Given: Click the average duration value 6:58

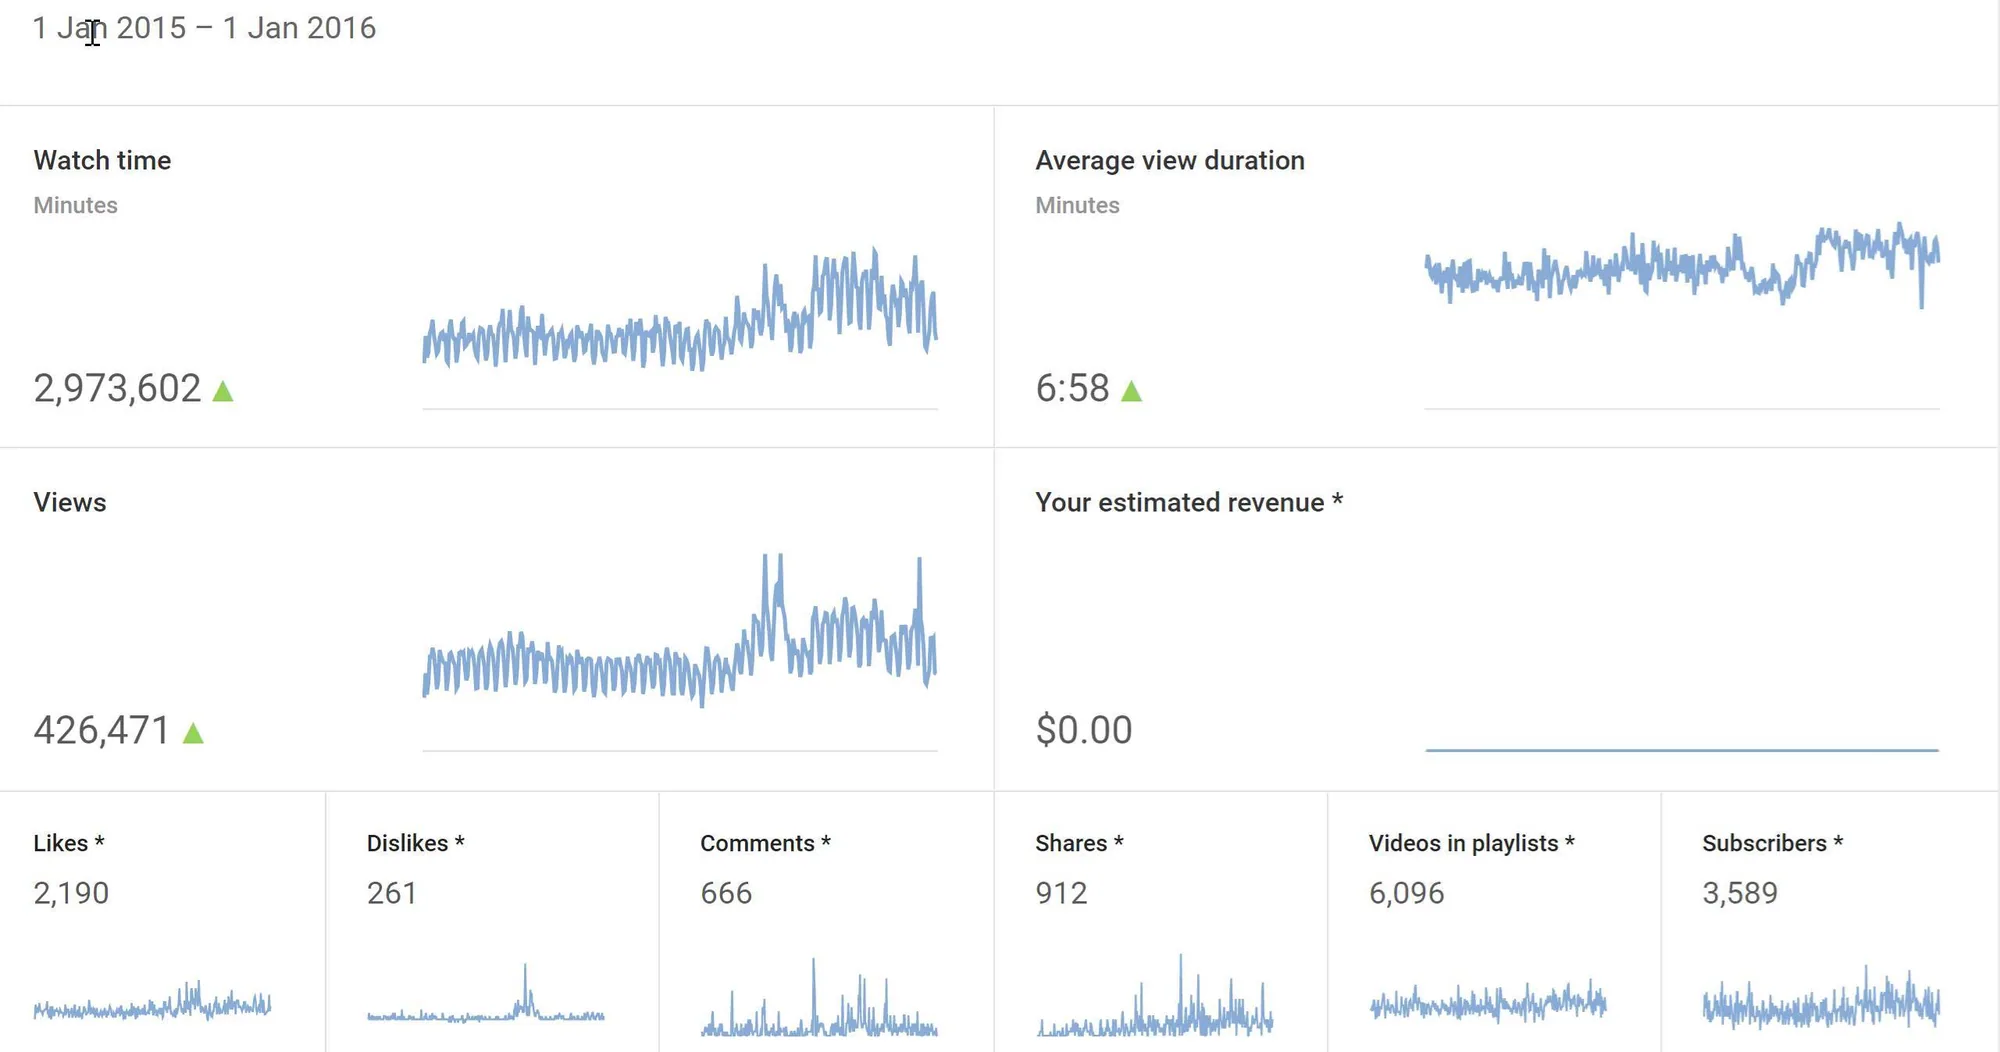Looking at the screenshot, I should click(1072, 388).
